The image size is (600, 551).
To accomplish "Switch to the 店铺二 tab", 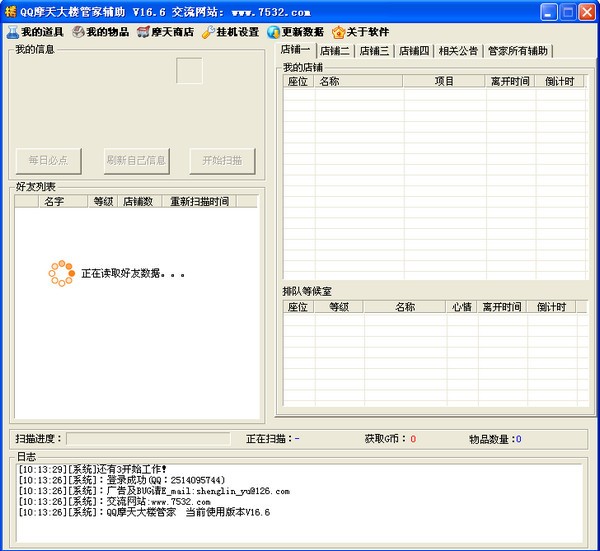I will (335, 51).
